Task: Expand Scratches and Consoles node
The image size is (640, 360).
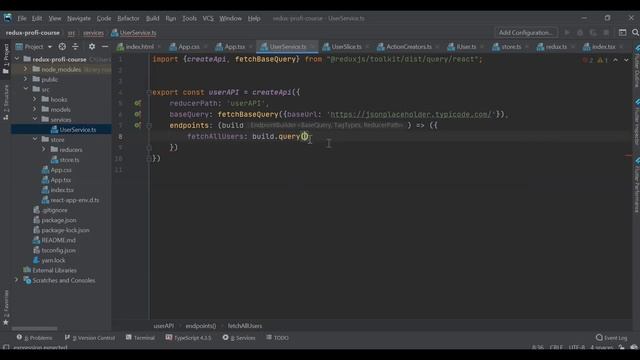Action: (x=16, y=280)
